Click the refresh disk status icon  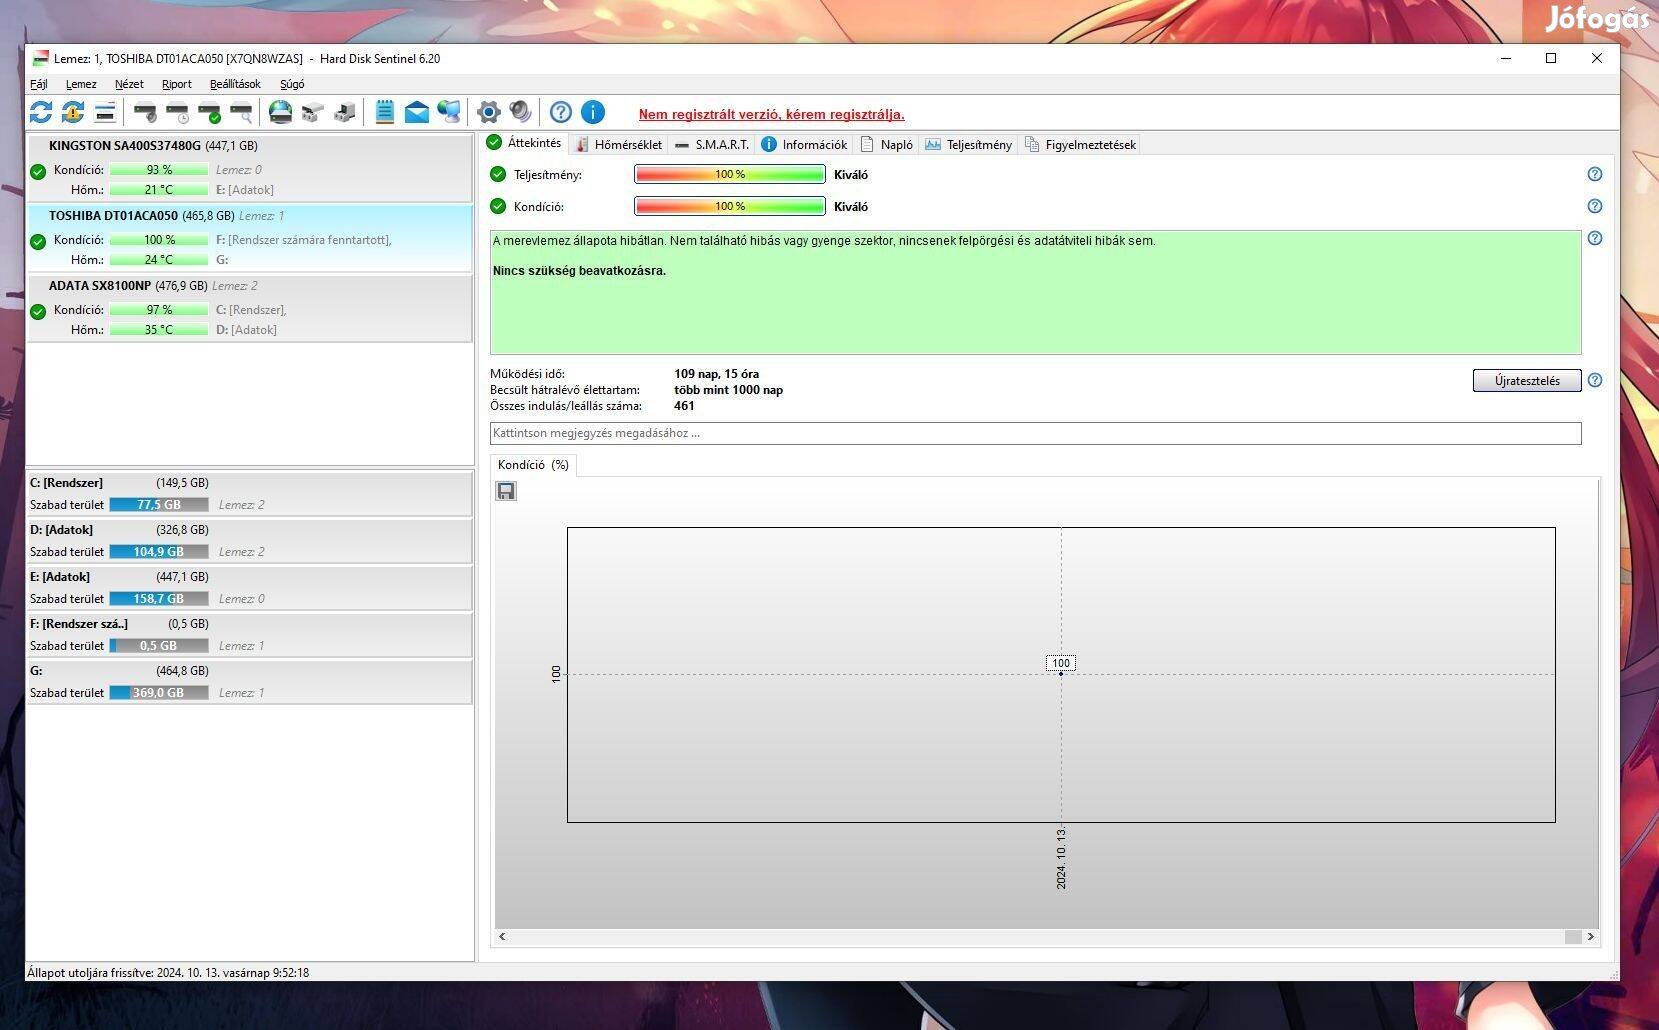pyautogui.click(x=41, y=112)
